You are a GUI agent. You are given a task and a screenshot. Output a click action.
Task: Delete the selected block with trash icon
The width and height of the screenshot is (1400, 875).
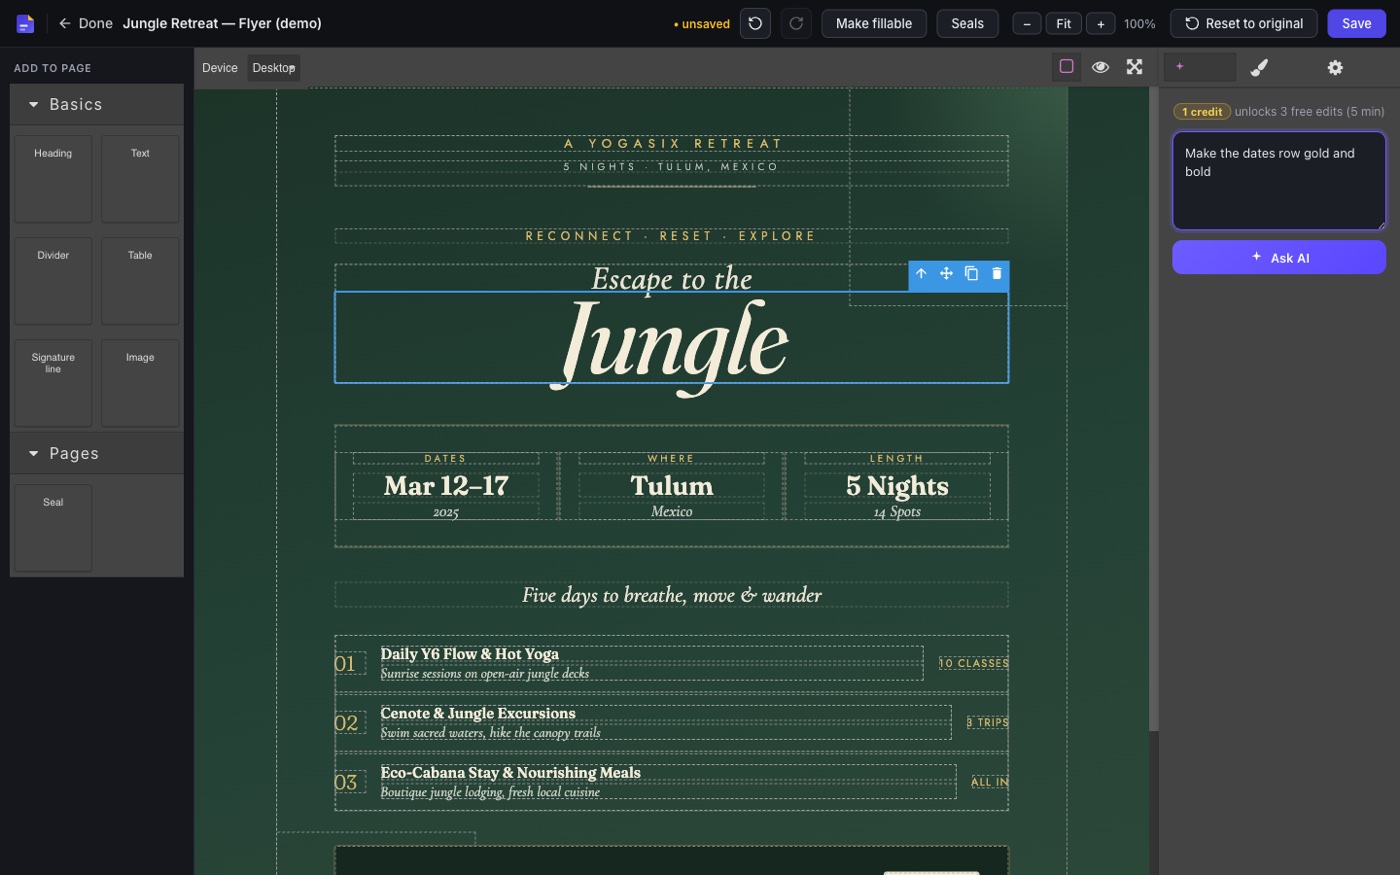point(996,273)
